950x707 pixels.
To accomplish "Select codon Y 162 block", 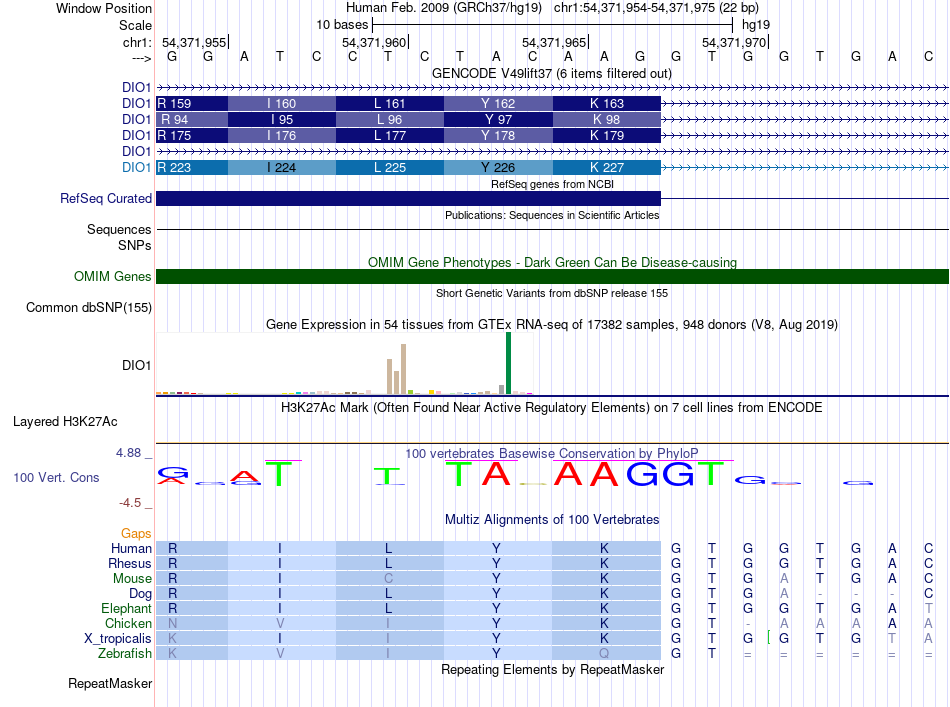I will click(x=498, y=104).
